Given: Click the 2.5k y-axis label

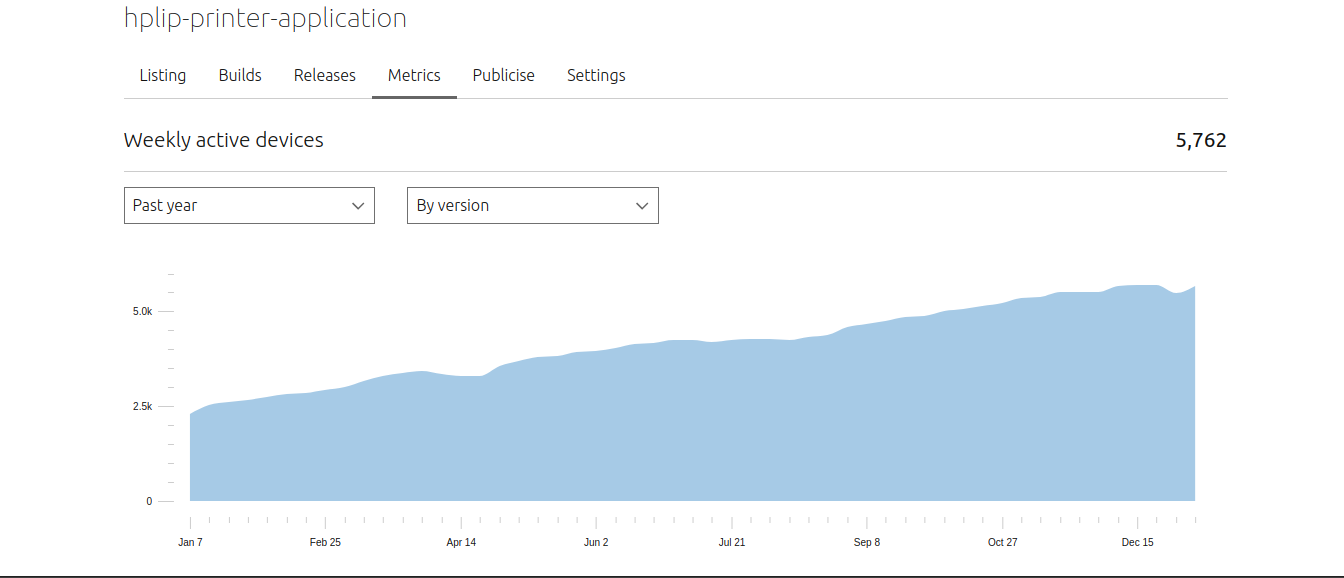Looking at the screenshot, I should [x=142, y=406].
